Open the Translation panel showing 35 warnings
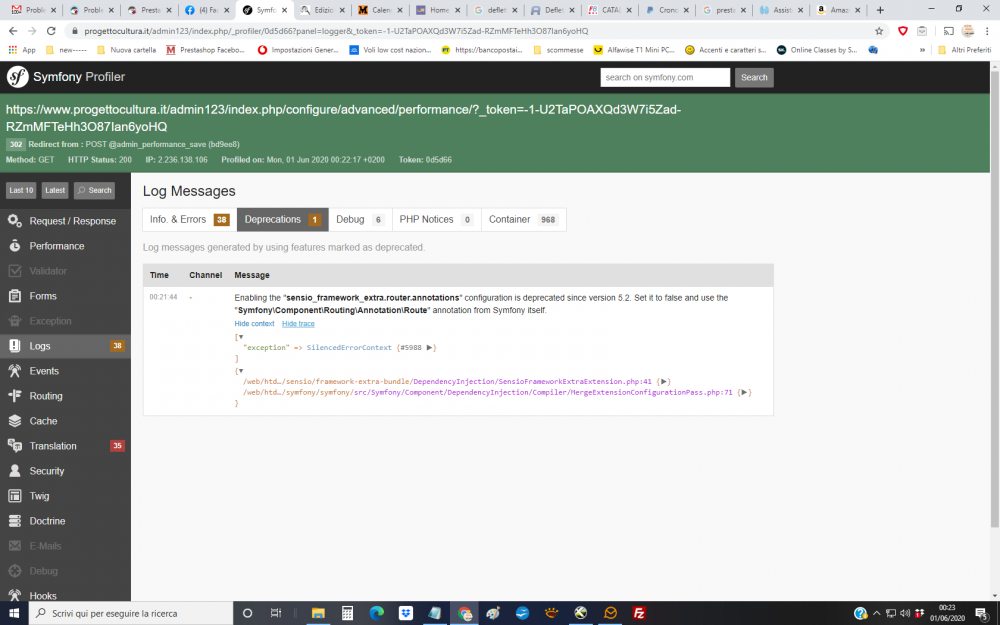The width and height of the screenshot is (1000, 625). [x=54, y=445]
